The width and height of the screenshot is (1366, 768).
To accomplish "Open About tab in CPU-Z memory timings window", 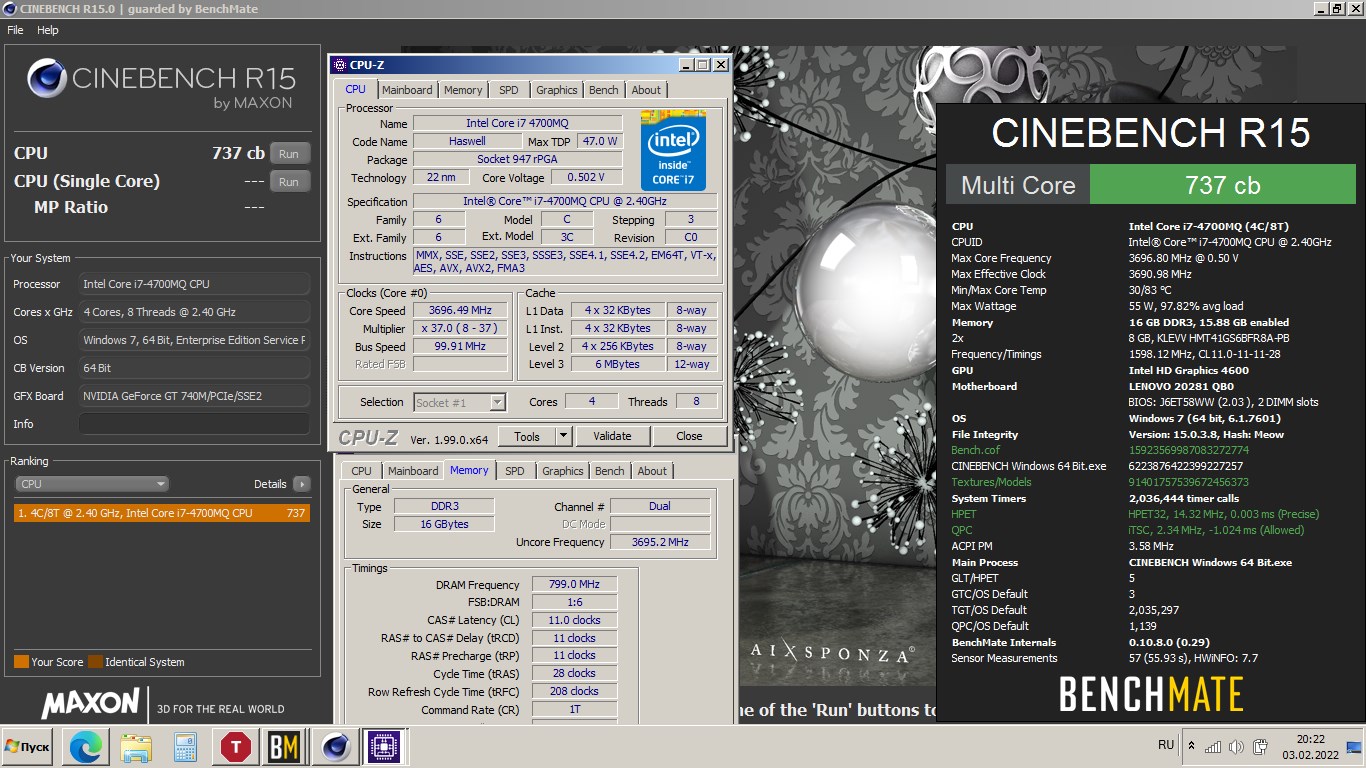I will [x=652, y=471].
